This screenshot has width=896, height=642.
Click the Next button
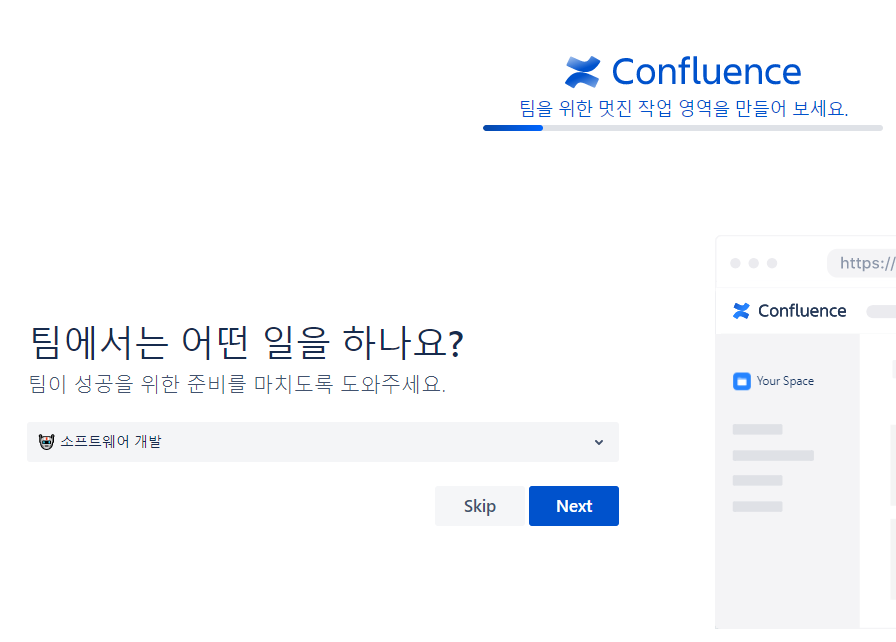point(574,506)
